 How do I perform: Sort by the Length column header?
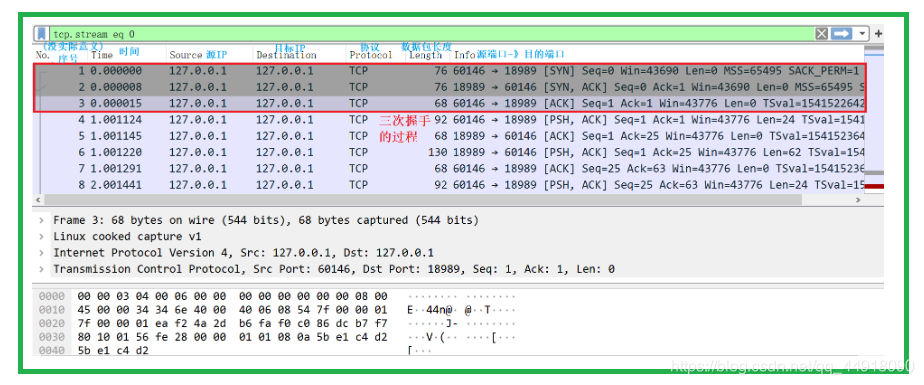[x=425, y=55]
